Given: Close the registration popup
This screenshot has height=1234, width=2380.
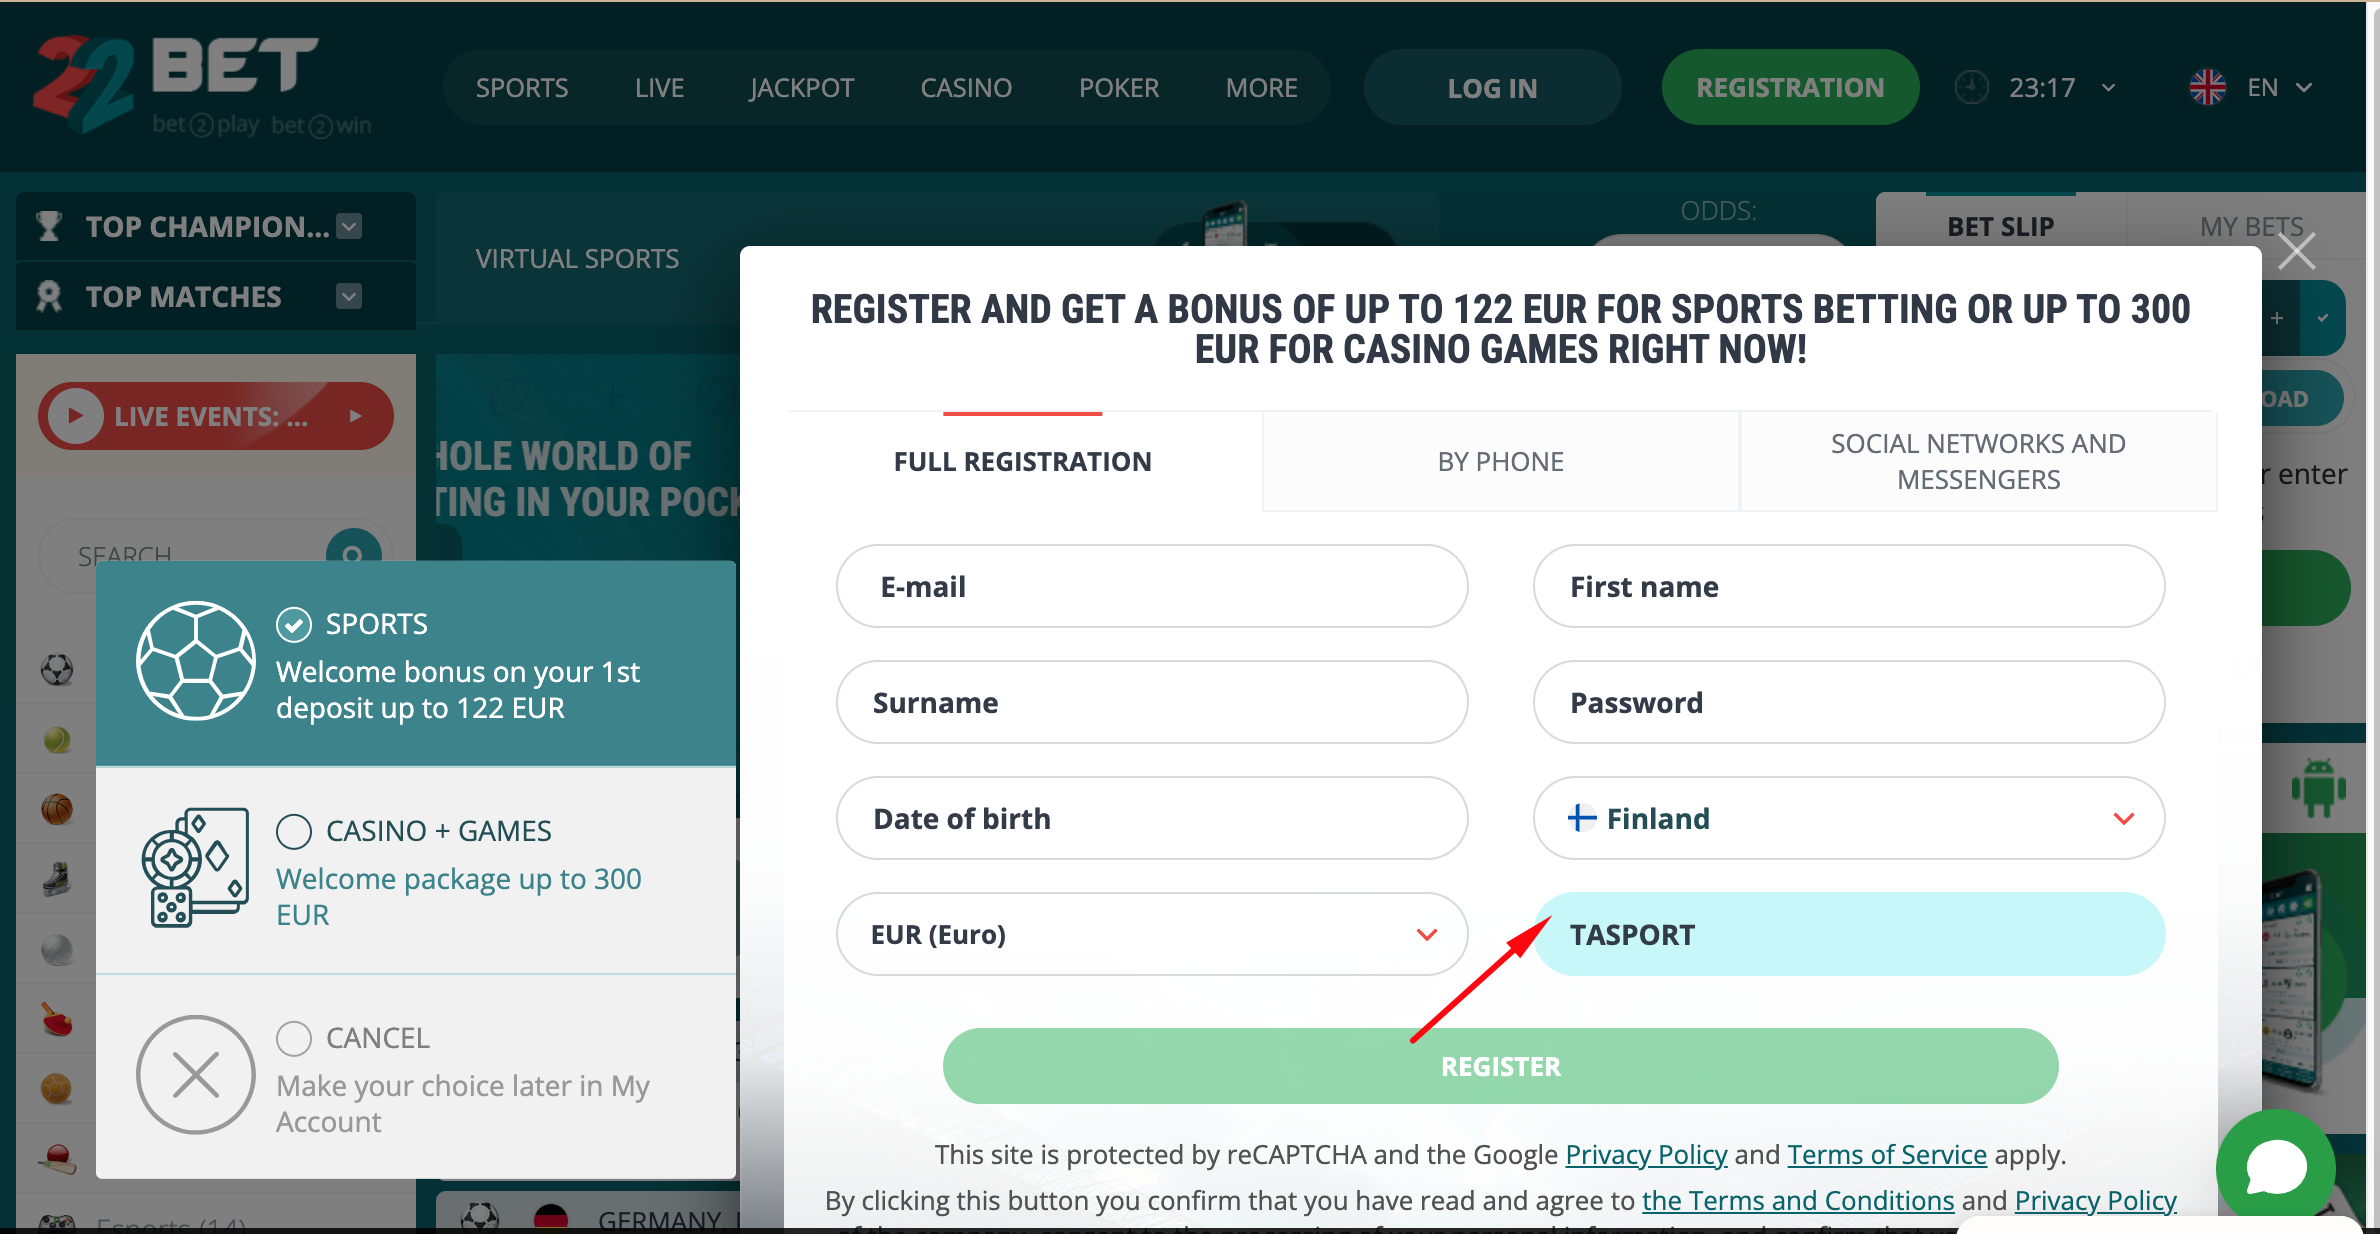Looking at the screenshot, I should [x=2296, y=251].
